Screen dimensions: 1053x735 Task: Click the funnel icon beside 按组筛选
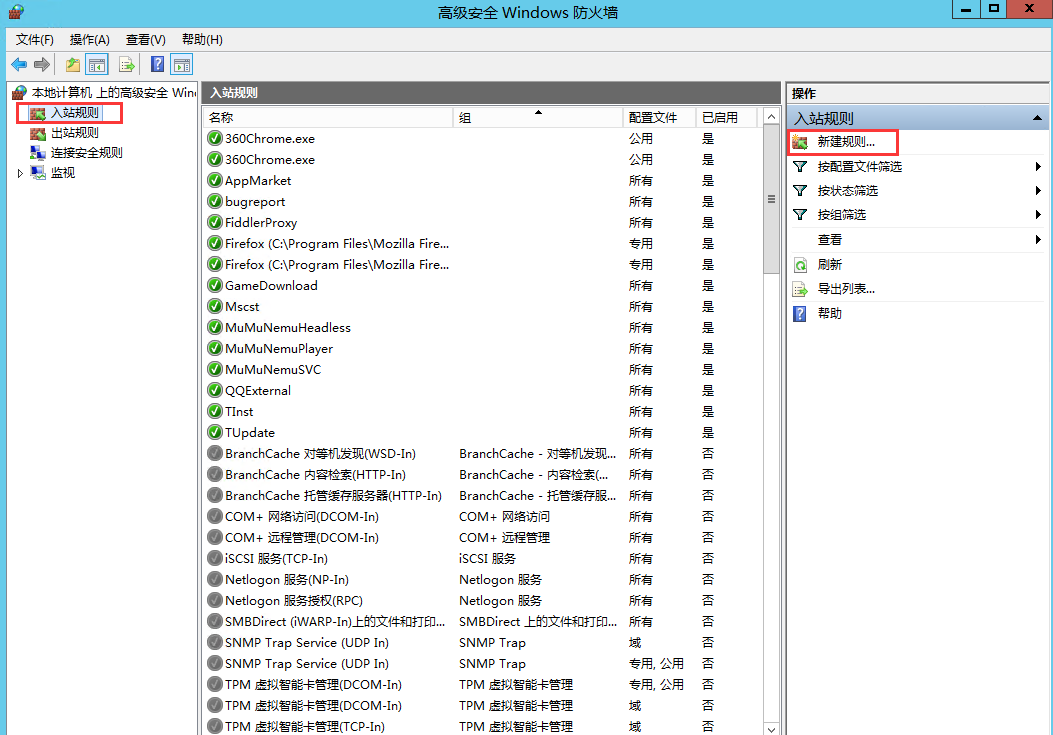pos(800,215)
